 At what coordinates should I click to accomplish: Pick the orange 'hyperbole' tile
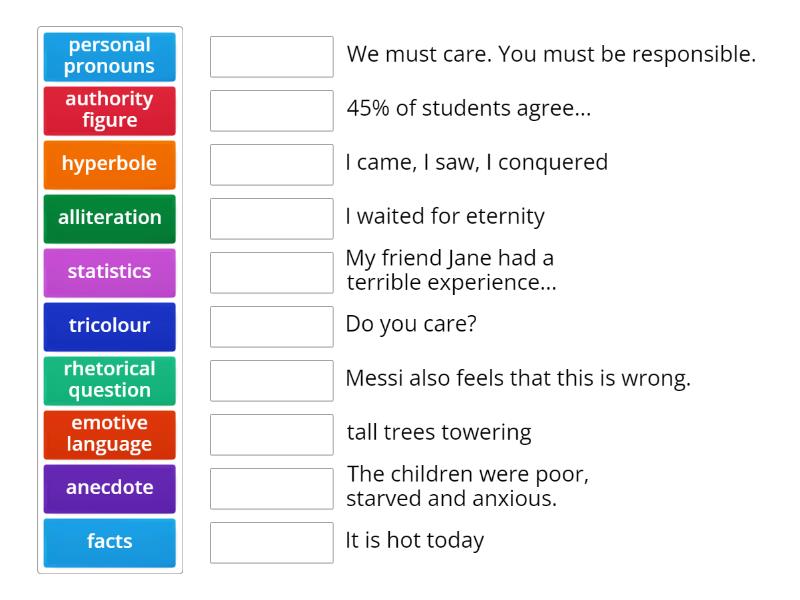109,164
